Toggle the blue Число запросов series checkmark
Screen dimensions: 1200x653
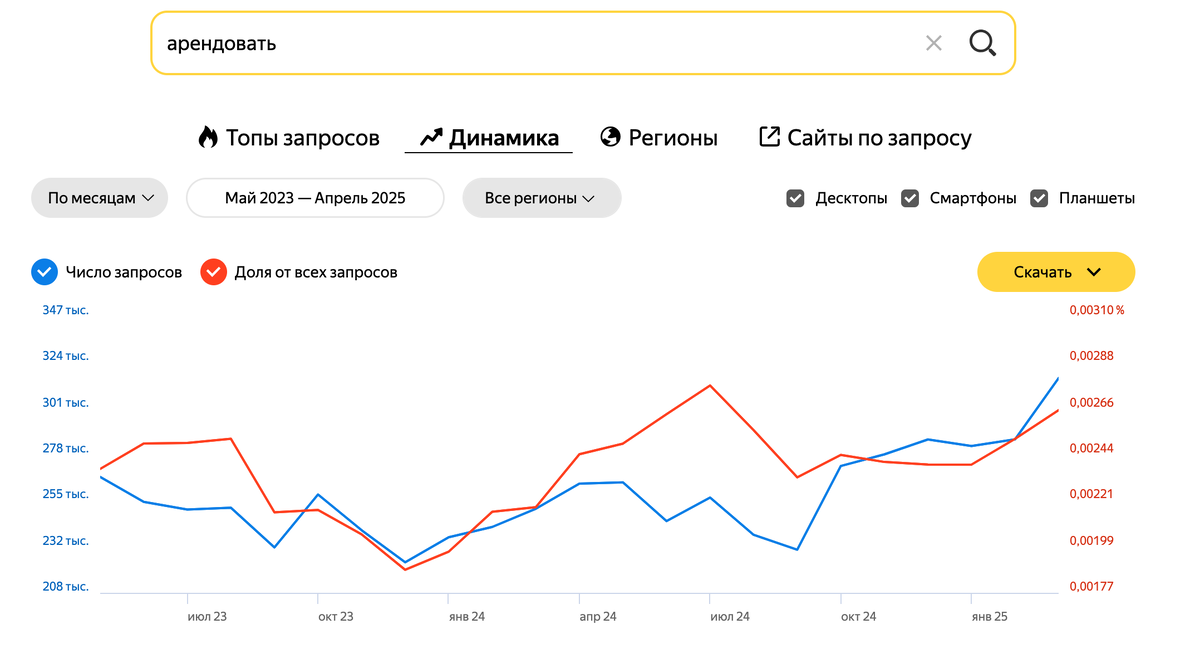pos(44,272)
